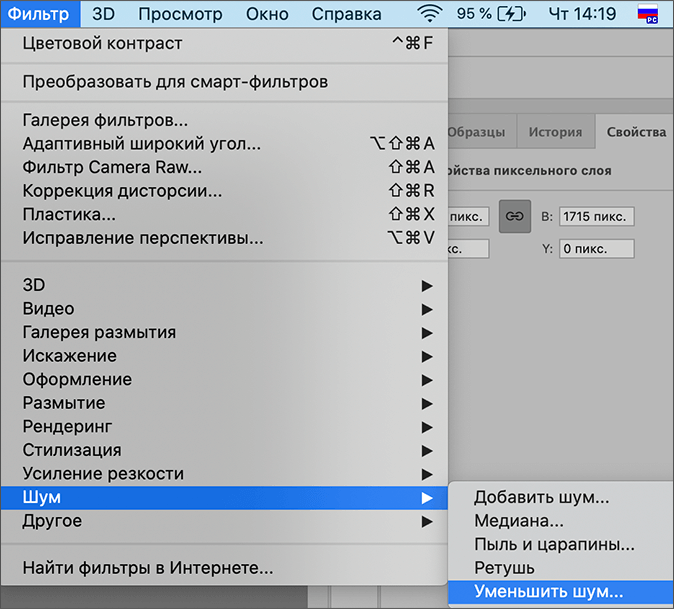Open the Справка menu
The height and width of the screenshot is (609, 674).
point(346,14)
